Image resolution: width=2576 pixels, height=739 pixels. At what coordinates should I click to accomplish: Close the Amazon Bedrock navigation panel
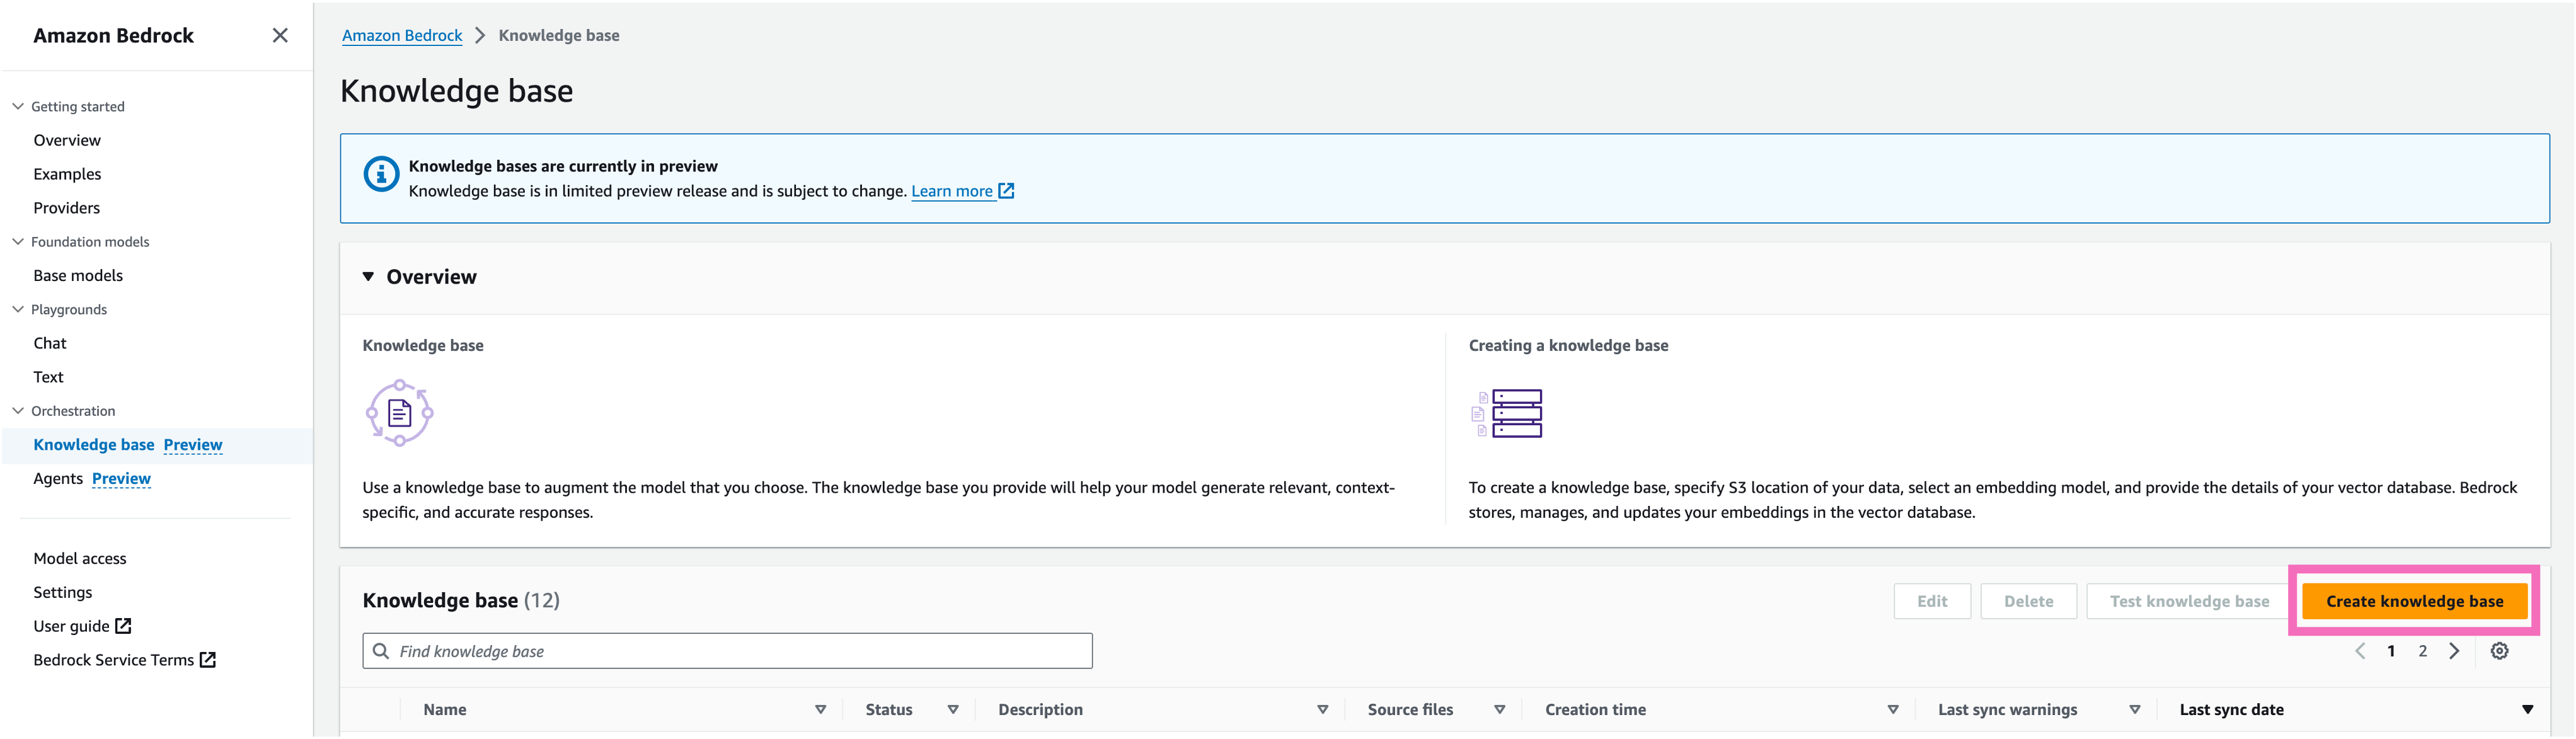(280, 35)
